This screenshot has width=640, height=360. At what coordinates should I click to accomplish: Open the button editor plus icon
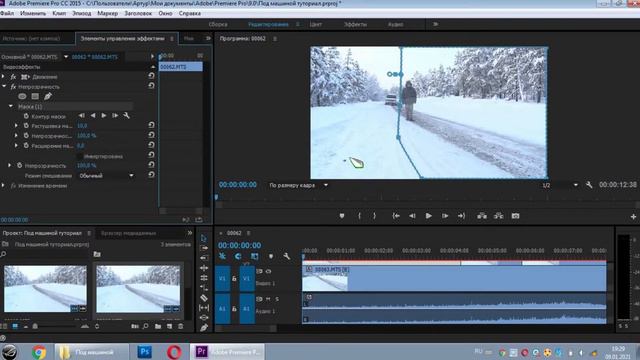pos(633,217)
